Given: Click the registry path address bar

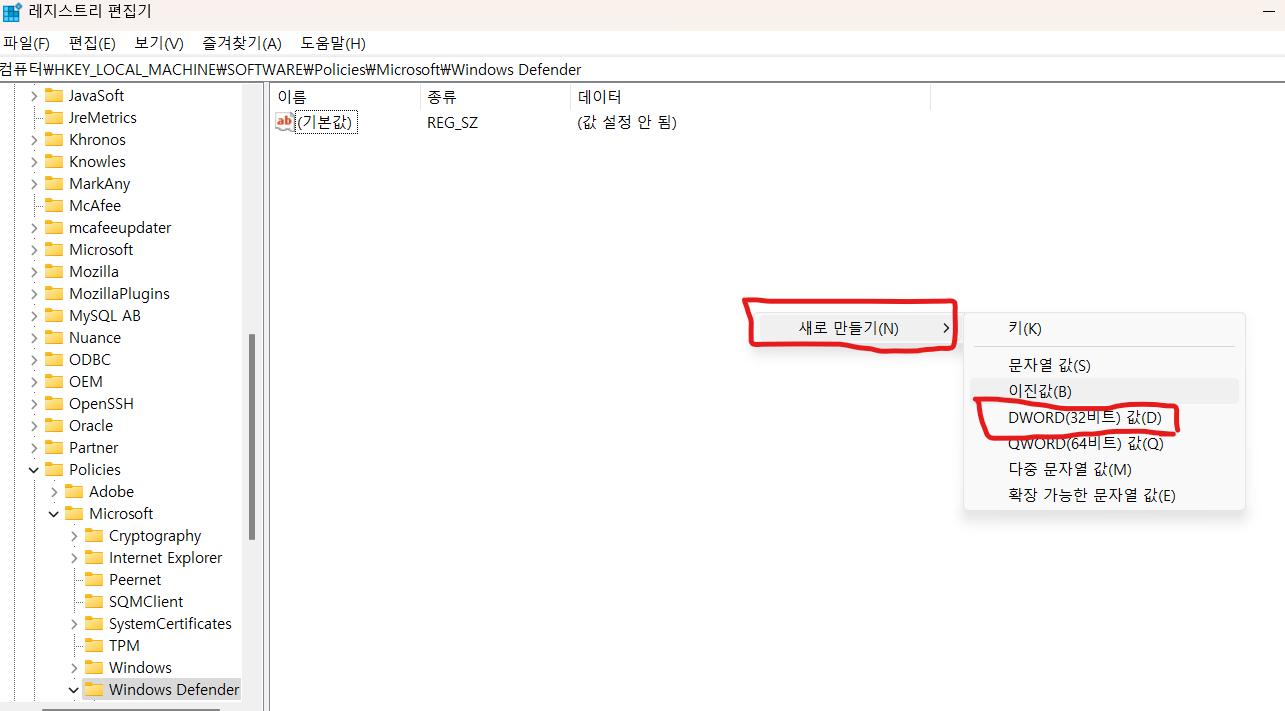Looking at the screenshot, I should tap(642, 69).
